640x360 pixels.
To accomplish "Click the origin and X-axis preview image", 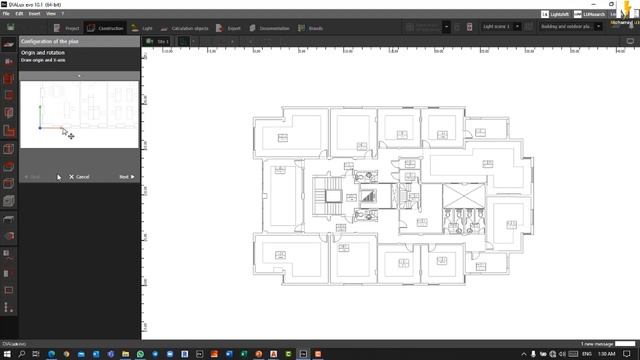I will pos(79,114).
